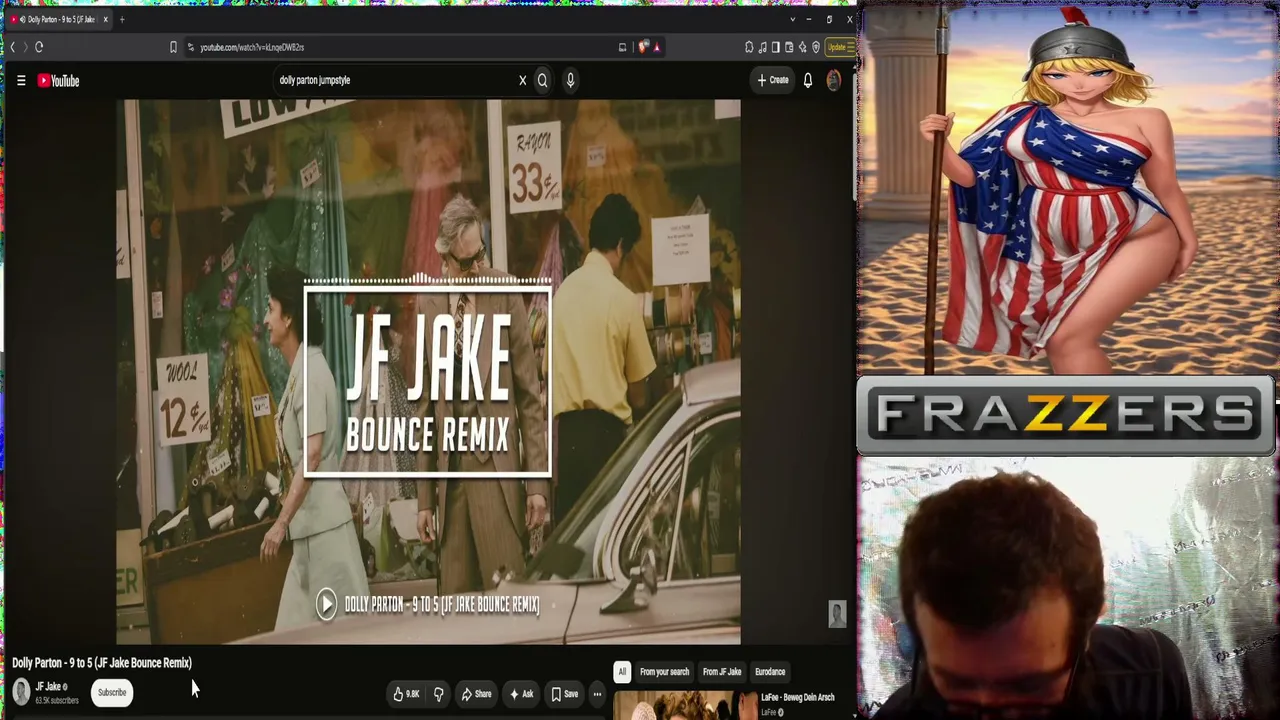Open the Brave Rewards triangle icon

coord(657,47)
